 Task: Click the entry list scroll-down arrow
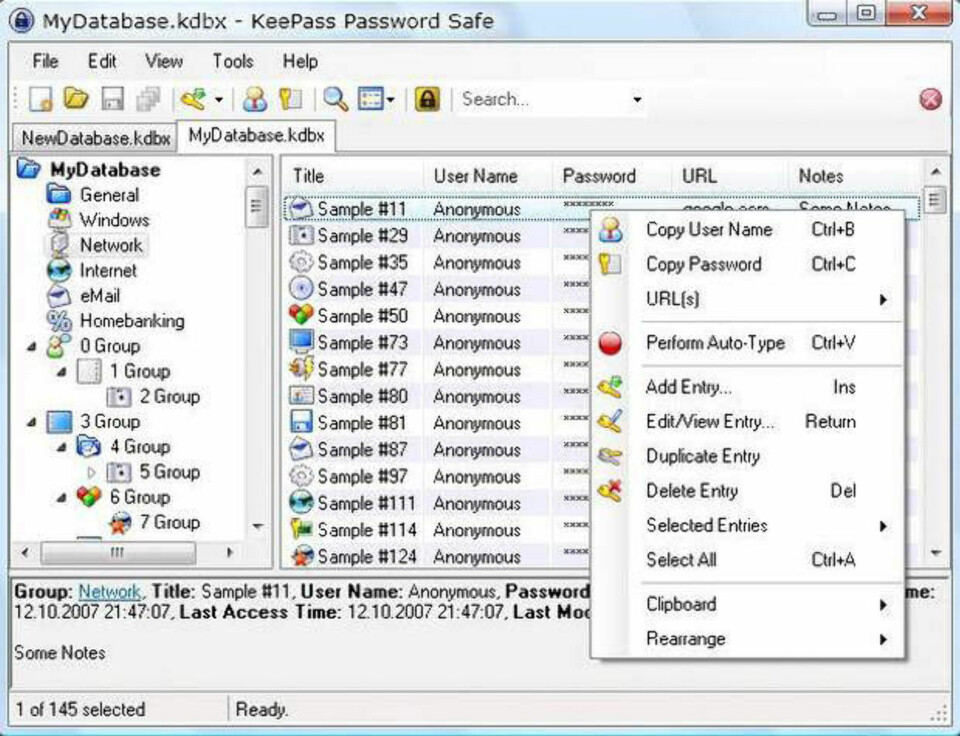click(x=936, y=553)
